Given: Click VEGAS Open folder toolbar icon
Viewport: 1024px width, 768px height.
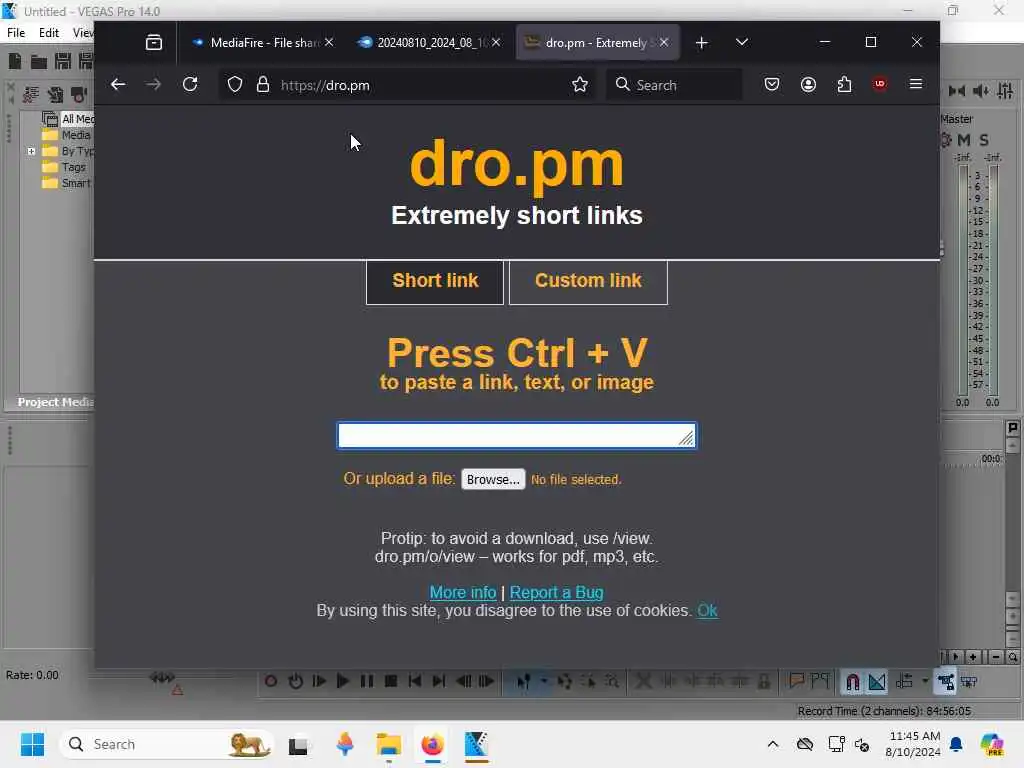Looking at the screenshot, I should pyautogui.click(x=39, y=61).
